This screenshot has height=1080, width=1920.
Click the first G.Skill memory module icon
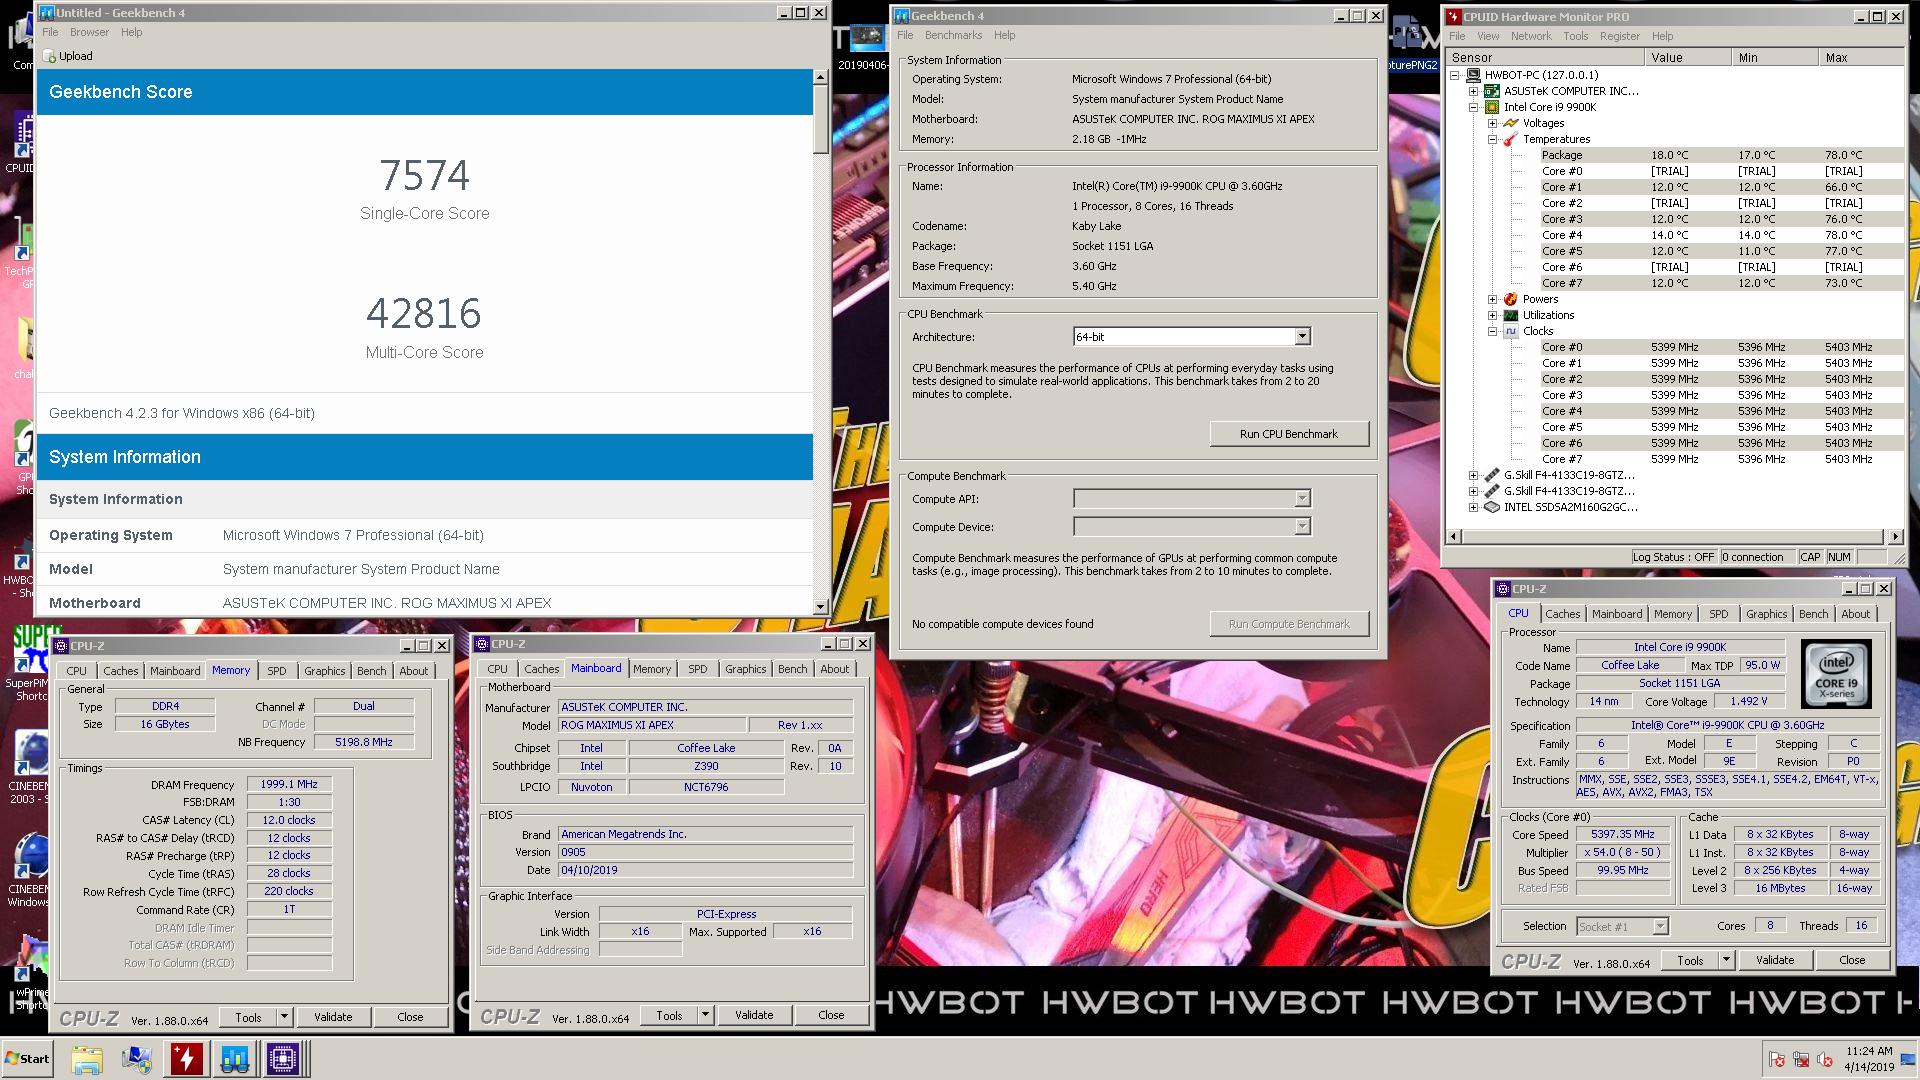coord(1492,475)
